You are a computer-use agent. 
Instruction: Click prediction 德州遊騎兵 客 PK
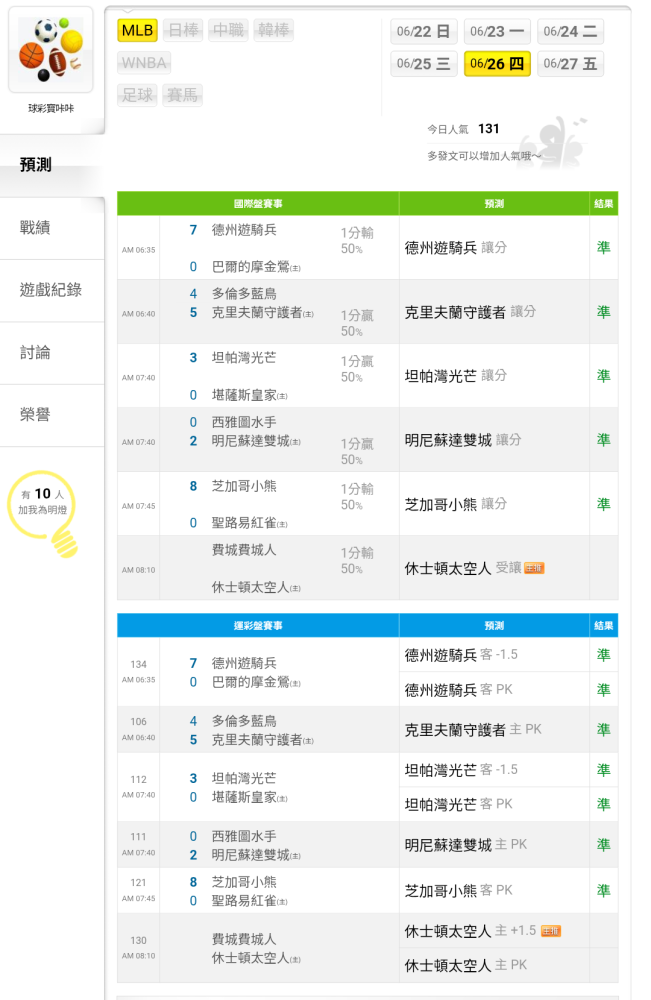(x=458, y=689)
